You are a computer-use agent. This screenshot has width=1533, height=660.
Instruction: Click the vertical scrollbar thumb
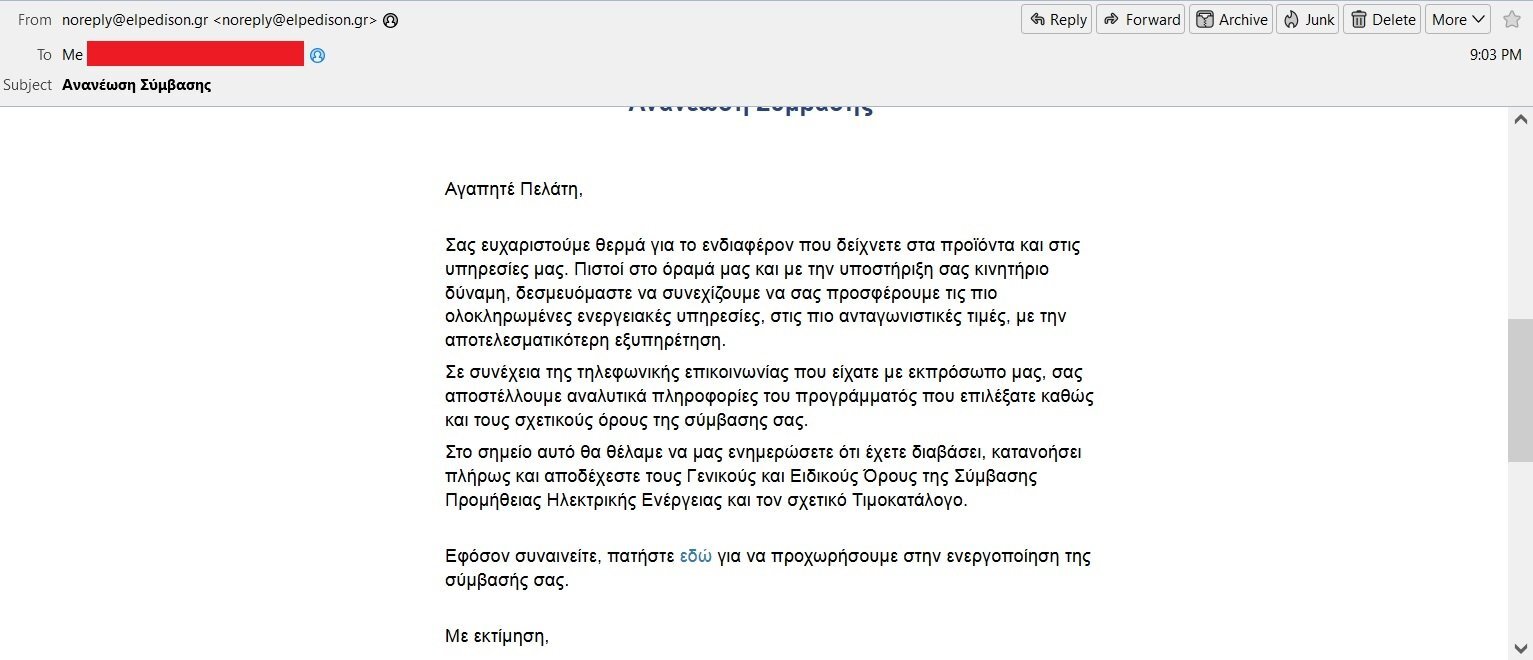(1520, 391)
